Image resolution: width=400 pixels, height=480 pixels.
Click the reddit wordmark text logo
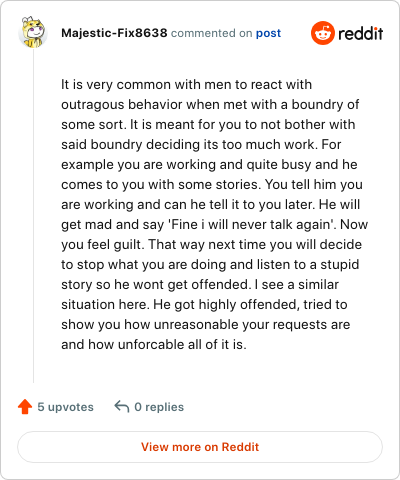[360, 33]
